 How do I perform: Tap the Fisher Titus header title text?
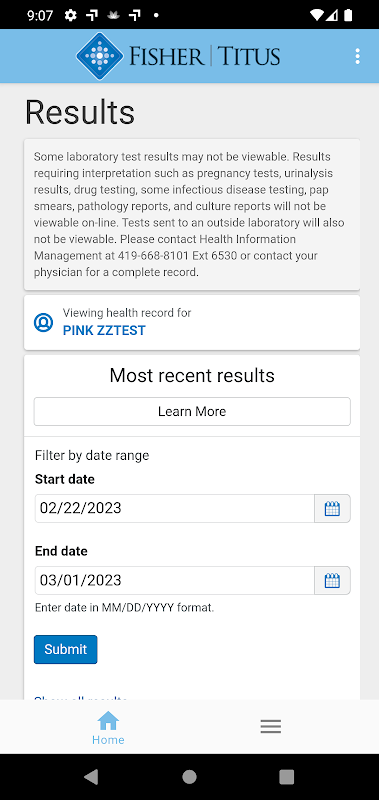[x=205, y=56]
